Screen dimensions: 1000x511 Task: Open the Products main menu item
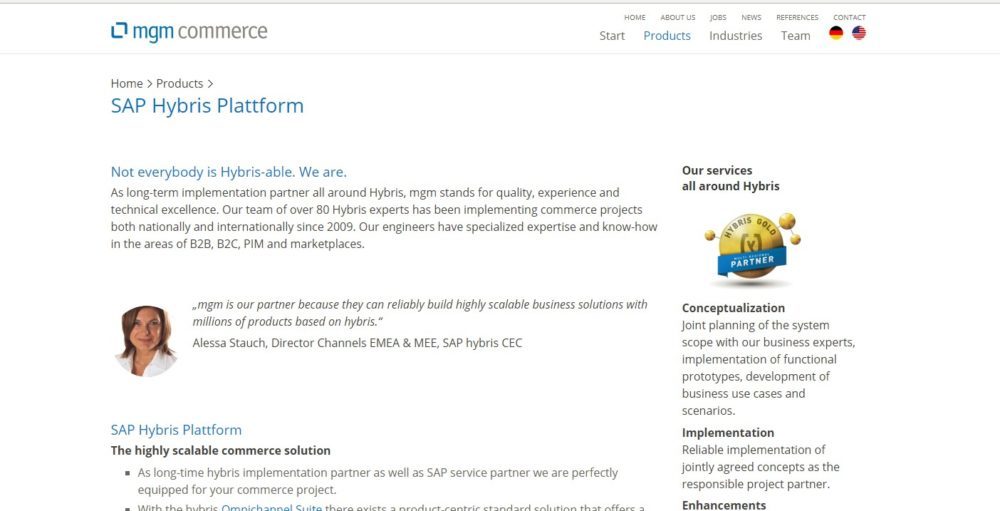click(667, 36)
